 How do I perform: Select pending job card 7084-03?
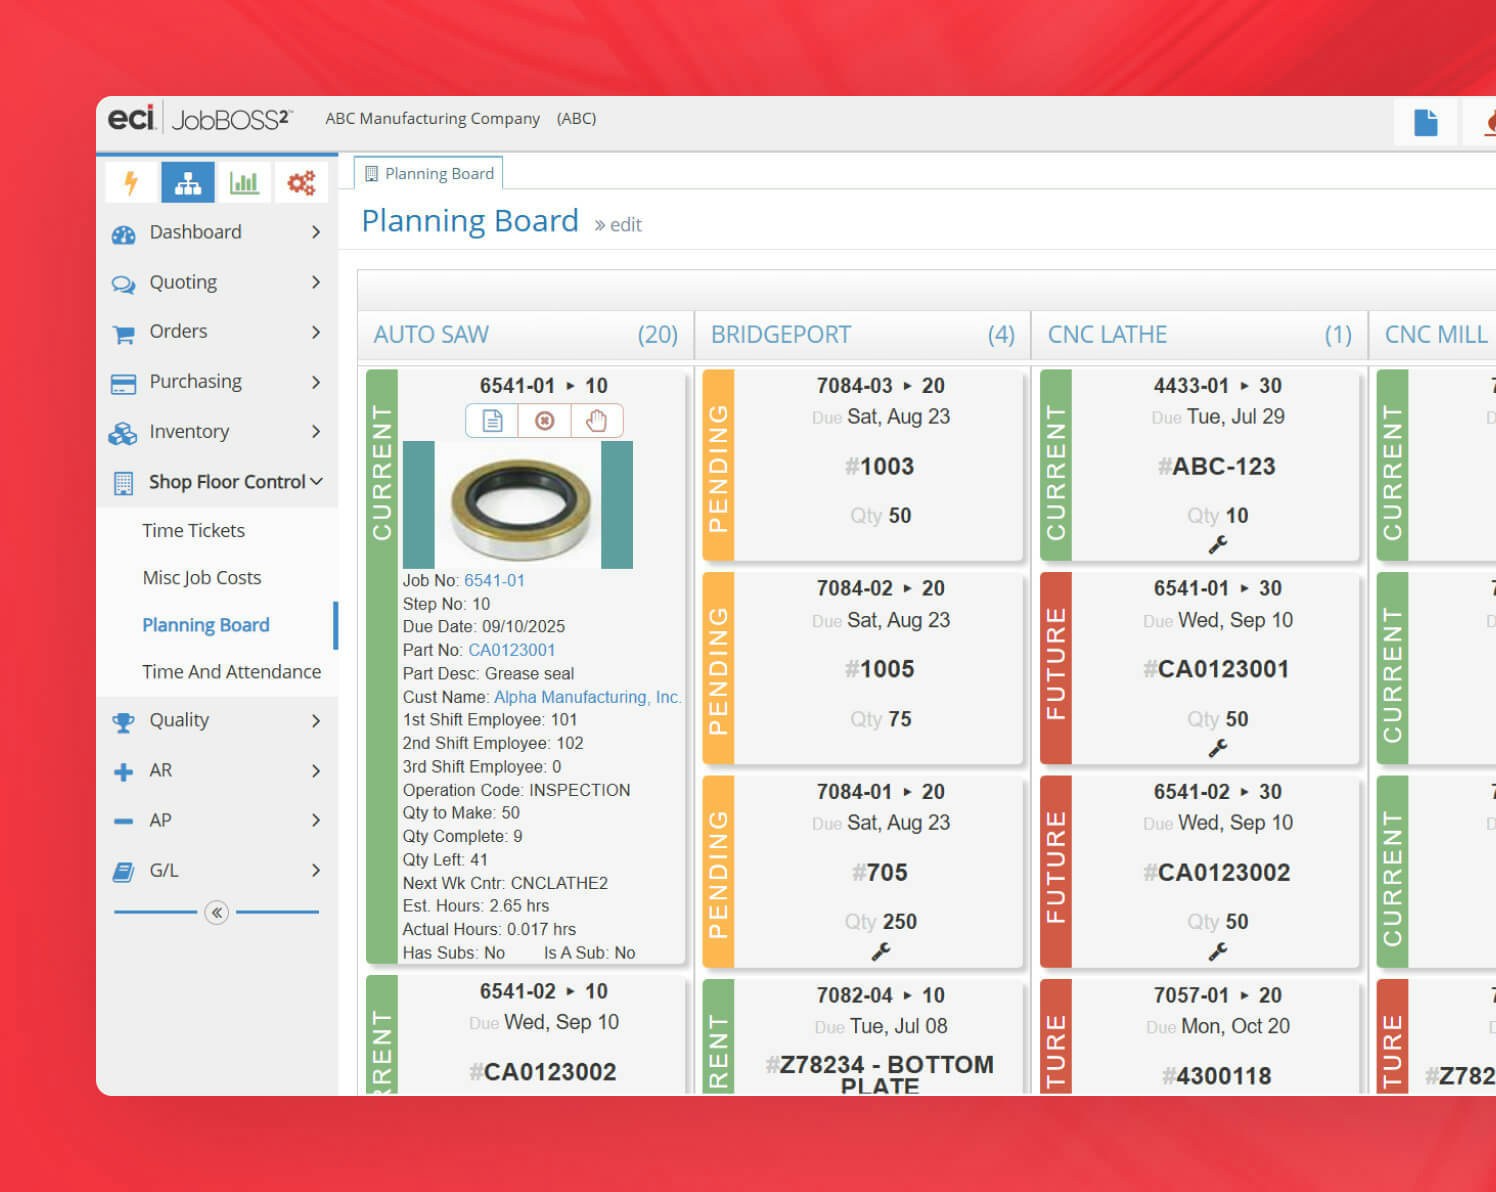(863, 465)
